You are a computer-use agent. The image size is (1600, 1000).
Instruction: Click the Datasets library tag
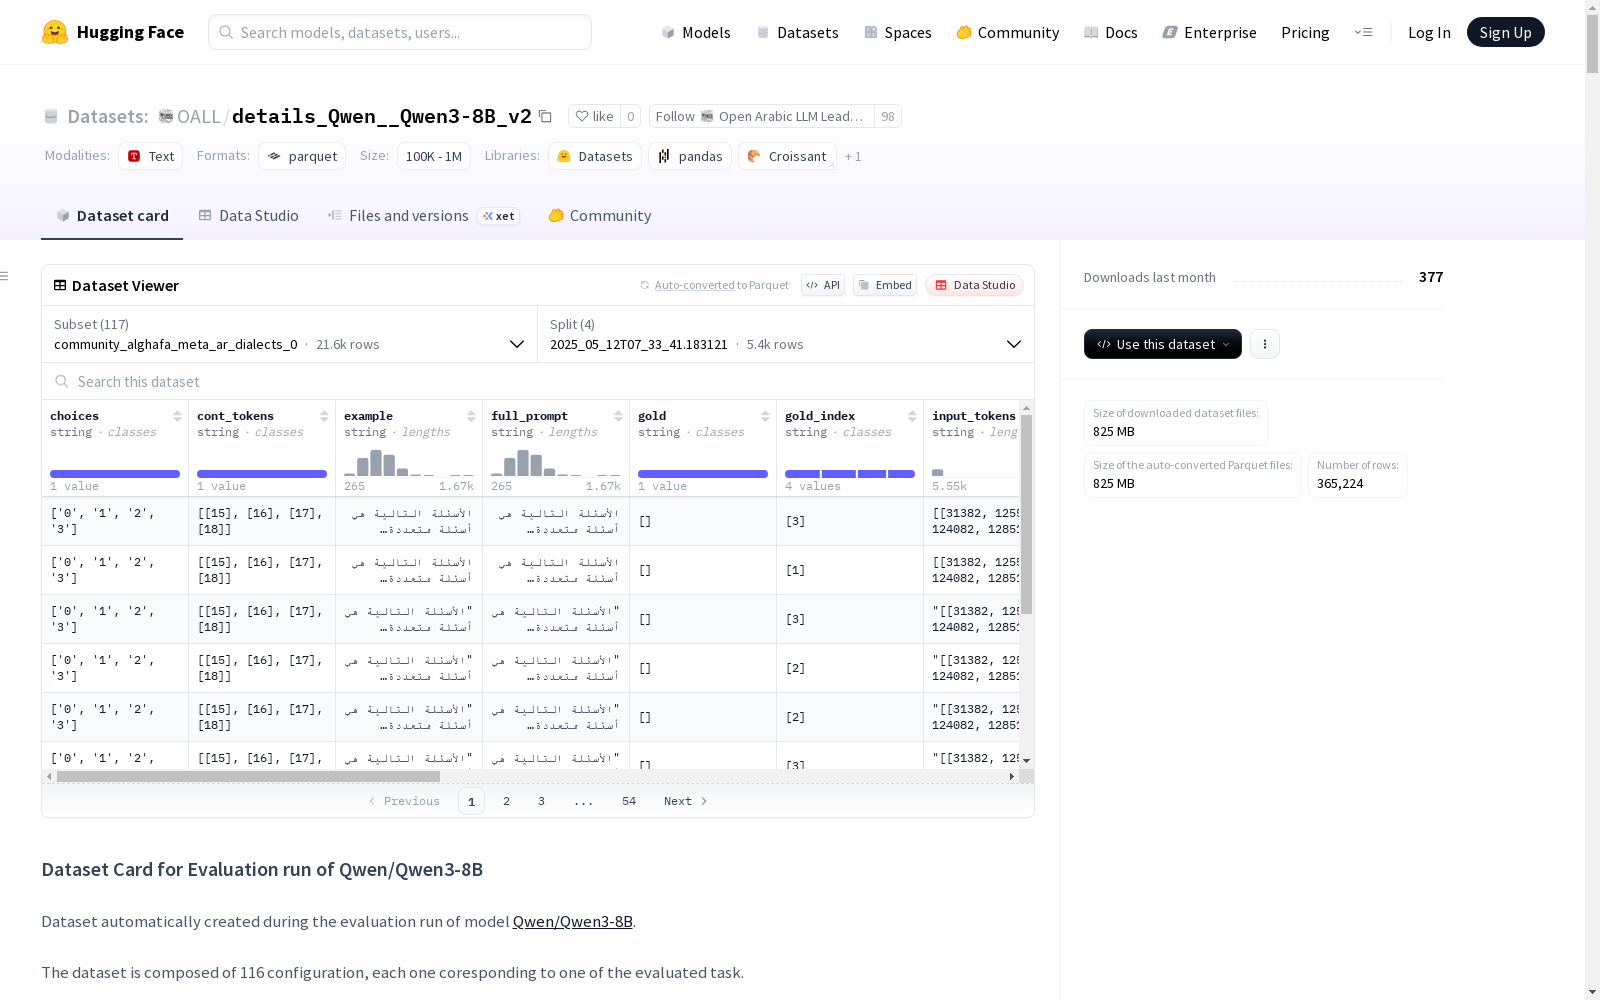pyautogui.click(x=595, y=156)
